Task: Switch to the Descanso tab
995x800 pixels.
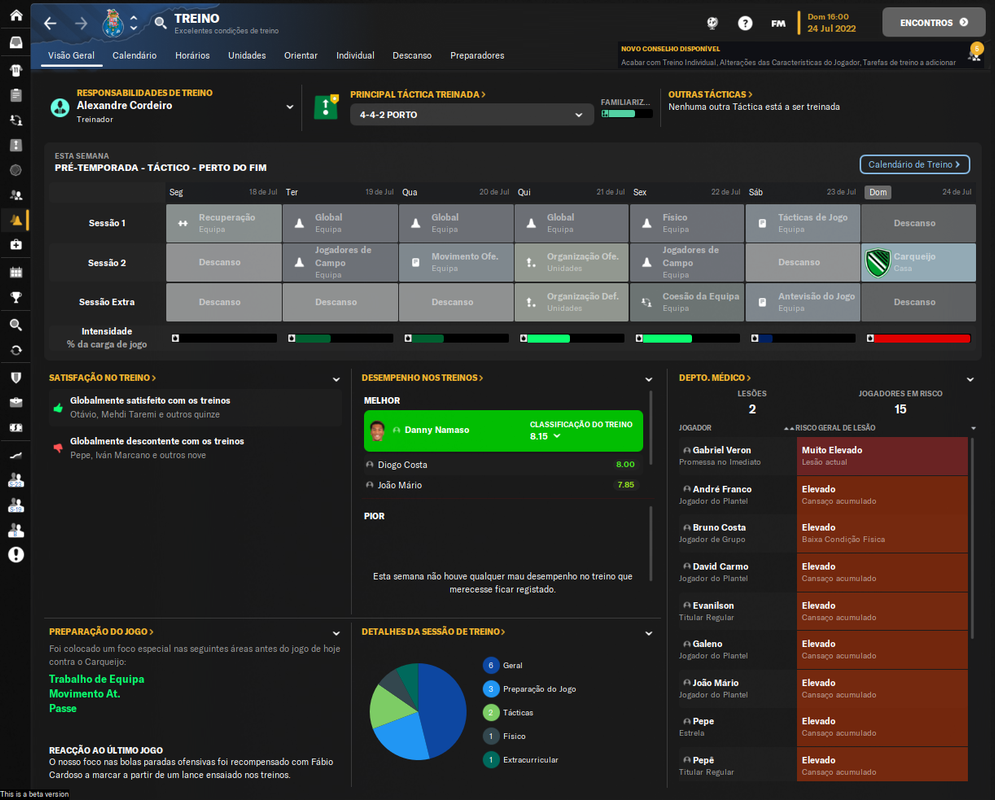Action: click(x=412, y=56)
